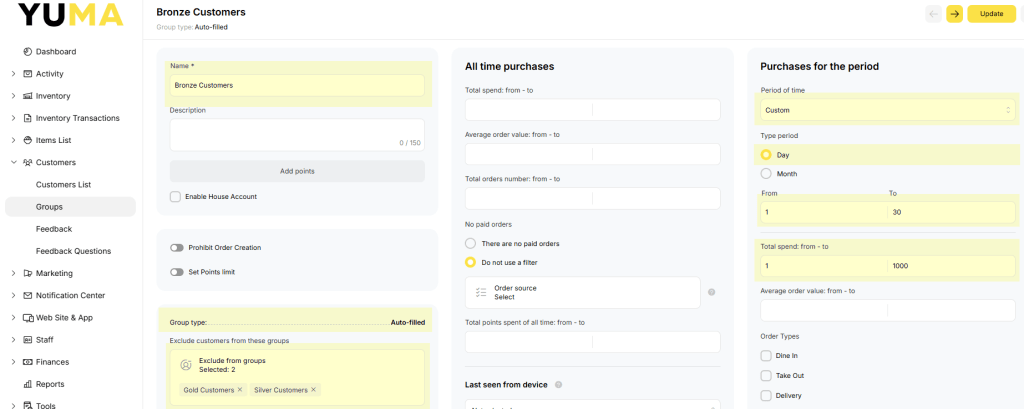Check the Dine In order type
Screen dimensions: 1024x409
pos(766,355)
